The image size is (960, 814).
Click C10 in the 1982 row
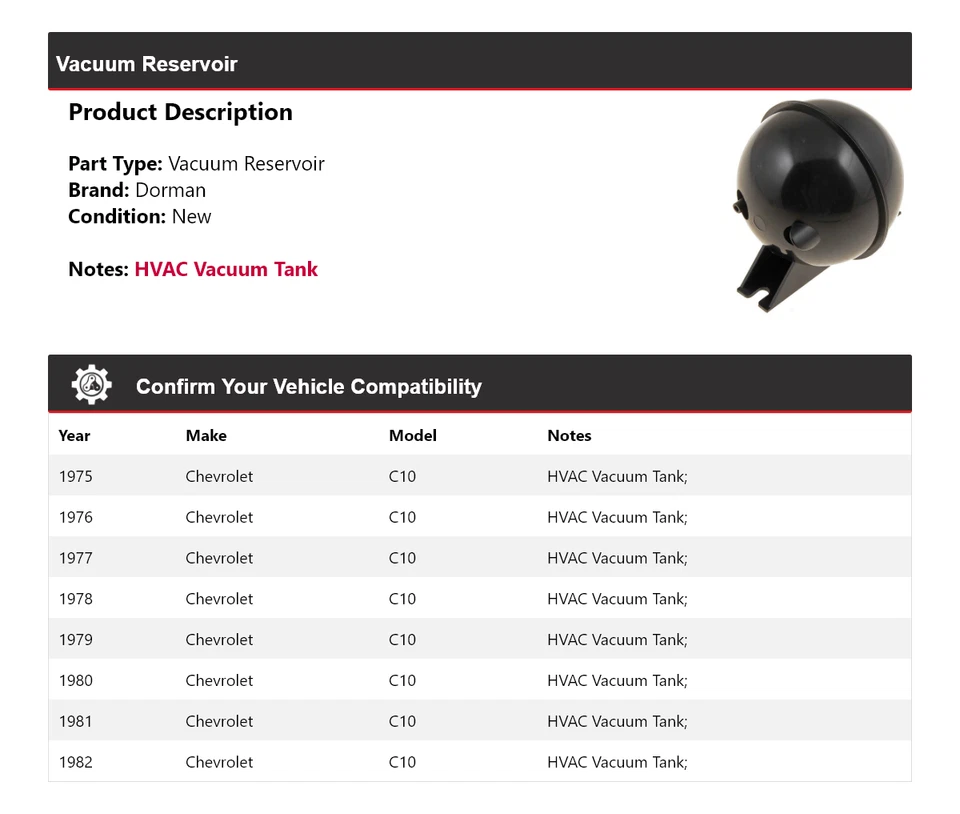coord(402,762)
